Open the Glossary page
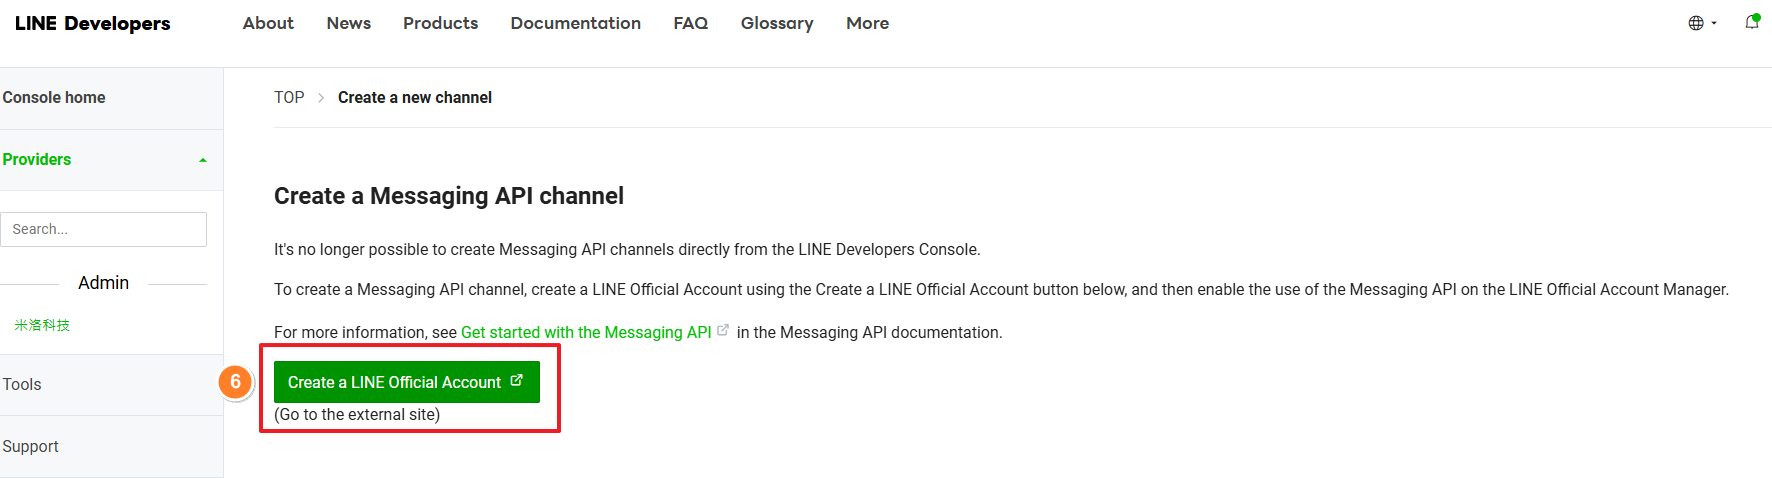Screen dimensions: 1772x478 (776, 23)
